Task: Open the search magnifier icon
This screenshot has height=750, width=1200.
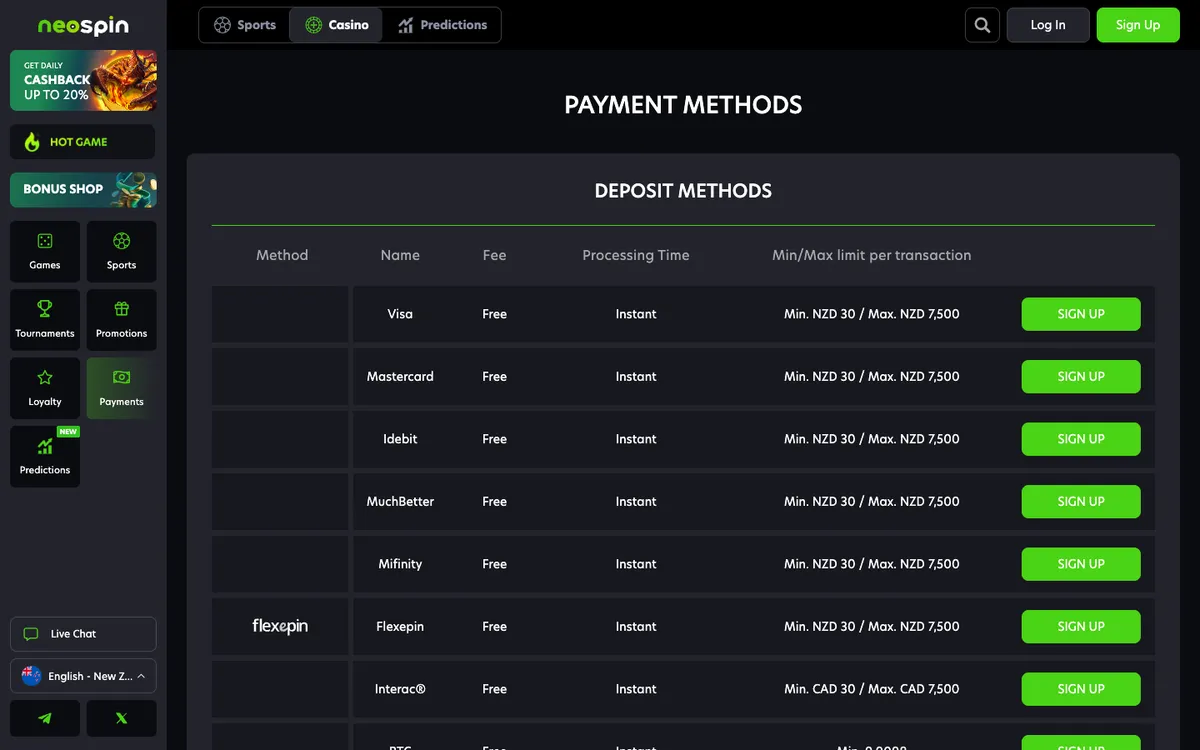Action: pyautogui.click(x=982, y=25)
